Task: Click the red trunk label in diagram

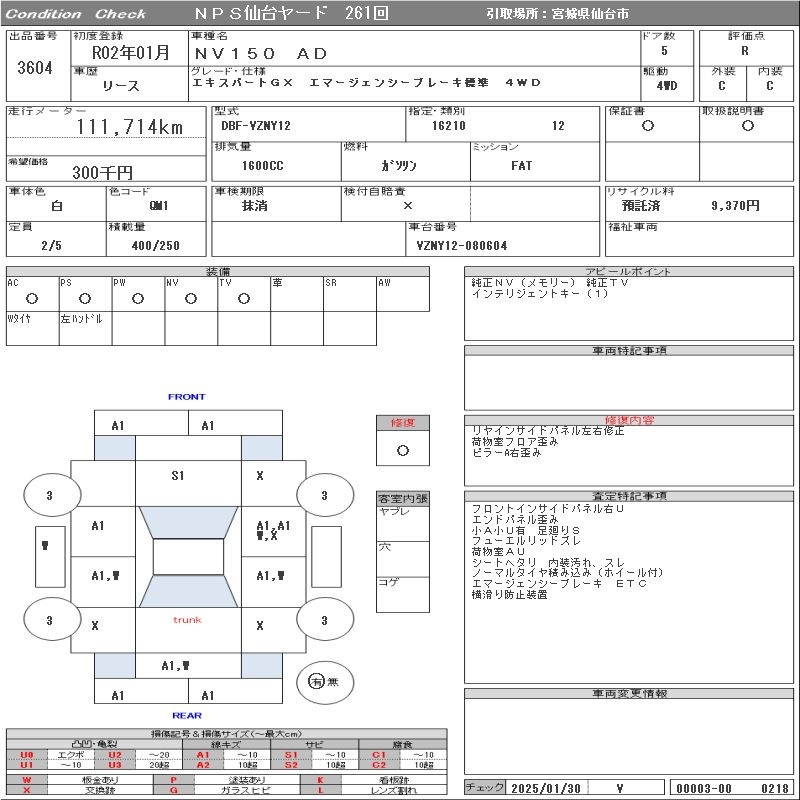Action: point(187,620)
